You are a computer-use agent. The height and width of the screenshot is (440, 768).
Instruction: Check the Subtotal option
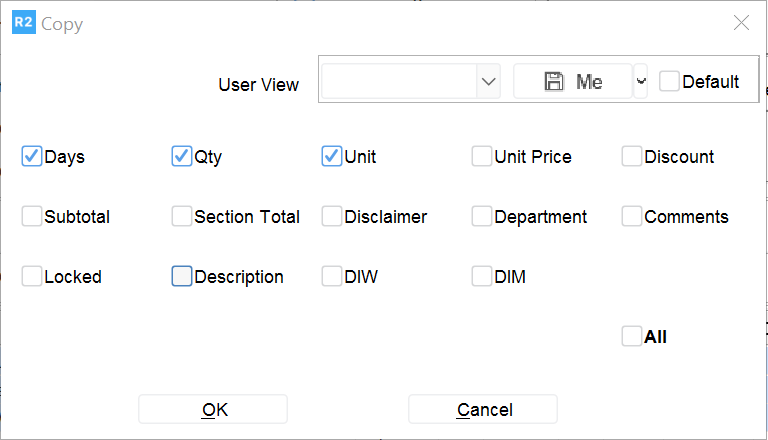(x=31, y=216)
